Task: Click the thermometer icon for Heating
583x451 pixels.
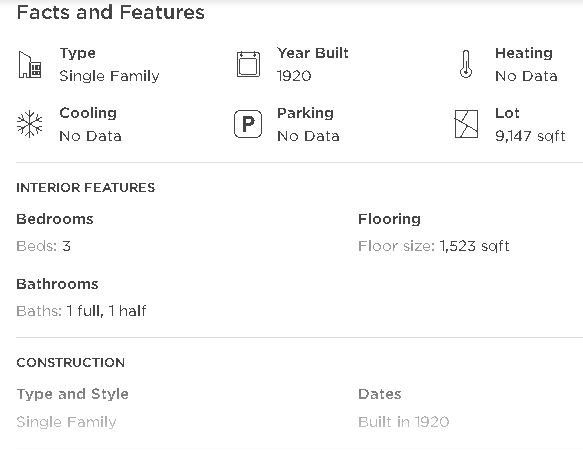Action: pyautogui.click(x=466, y=64)
